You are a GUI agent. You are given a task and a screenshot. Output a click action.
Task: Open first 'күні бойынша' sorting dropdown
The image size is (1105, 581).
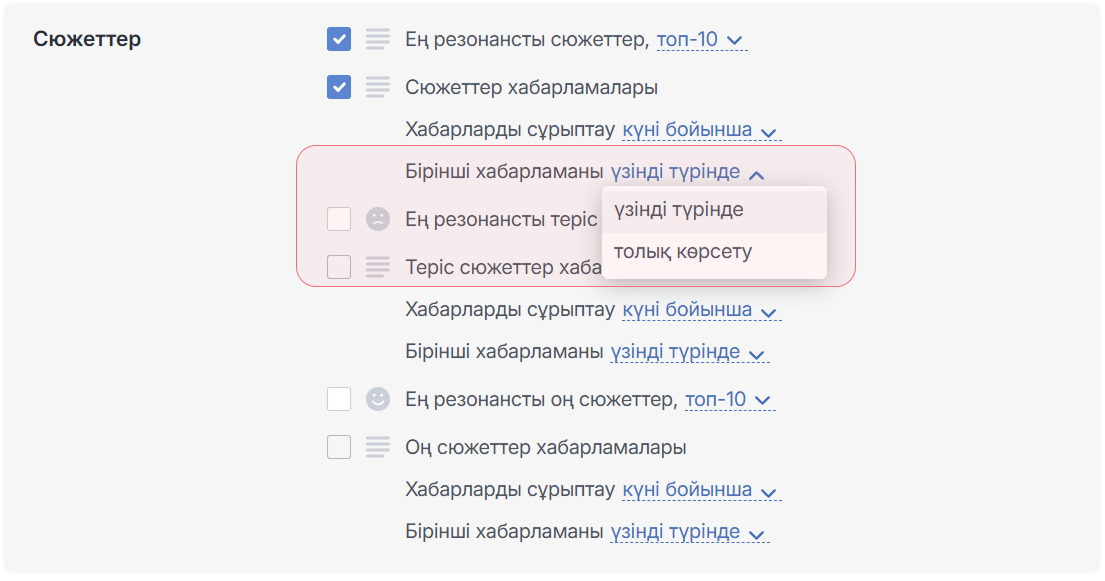click(699, 131)
